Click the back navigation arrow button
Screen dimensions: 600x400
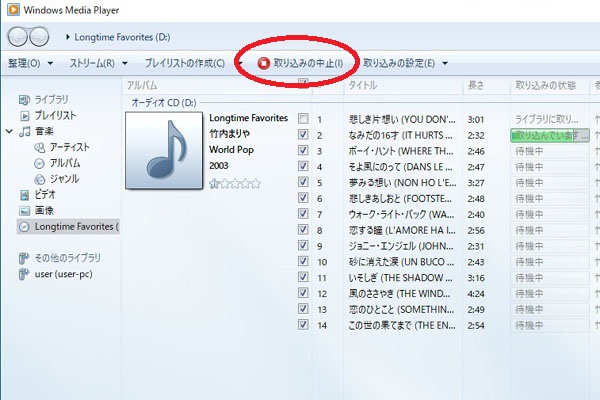(x=17, y=35)
